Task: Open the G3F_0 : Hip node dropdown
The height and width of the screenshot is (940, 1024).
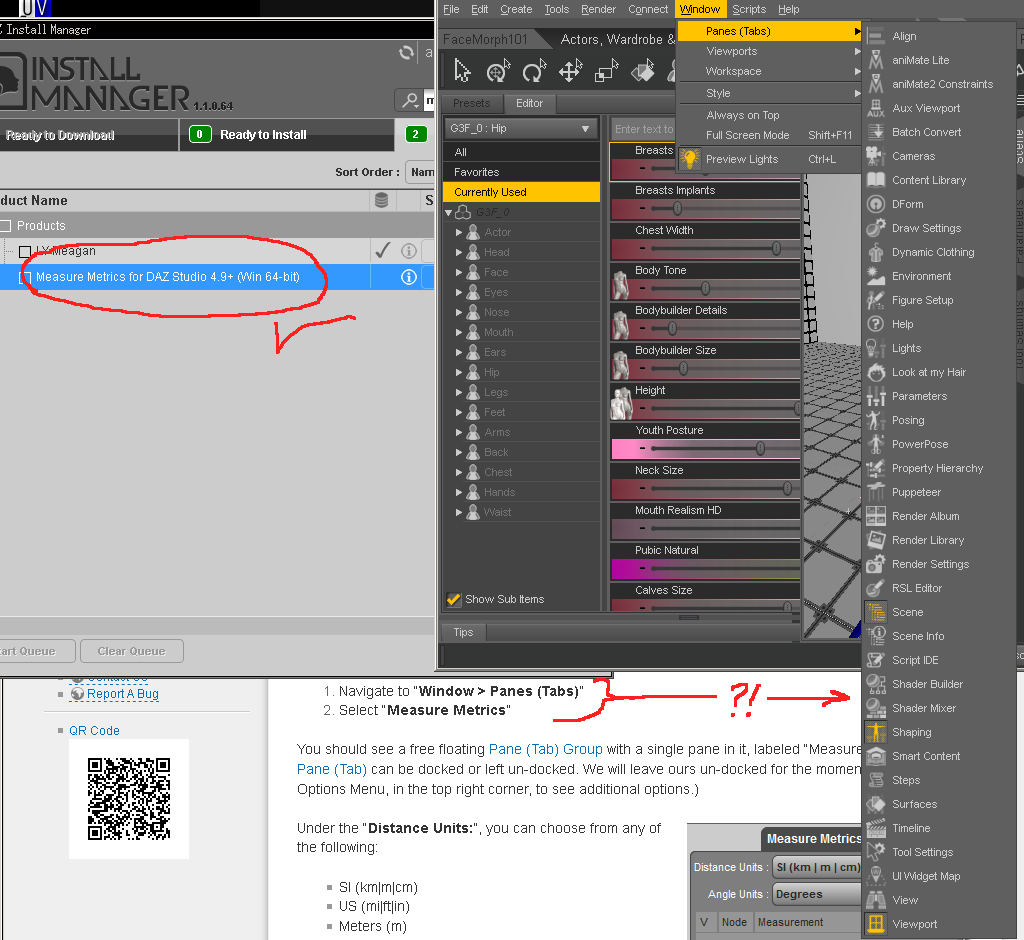Action: [520, 129]
